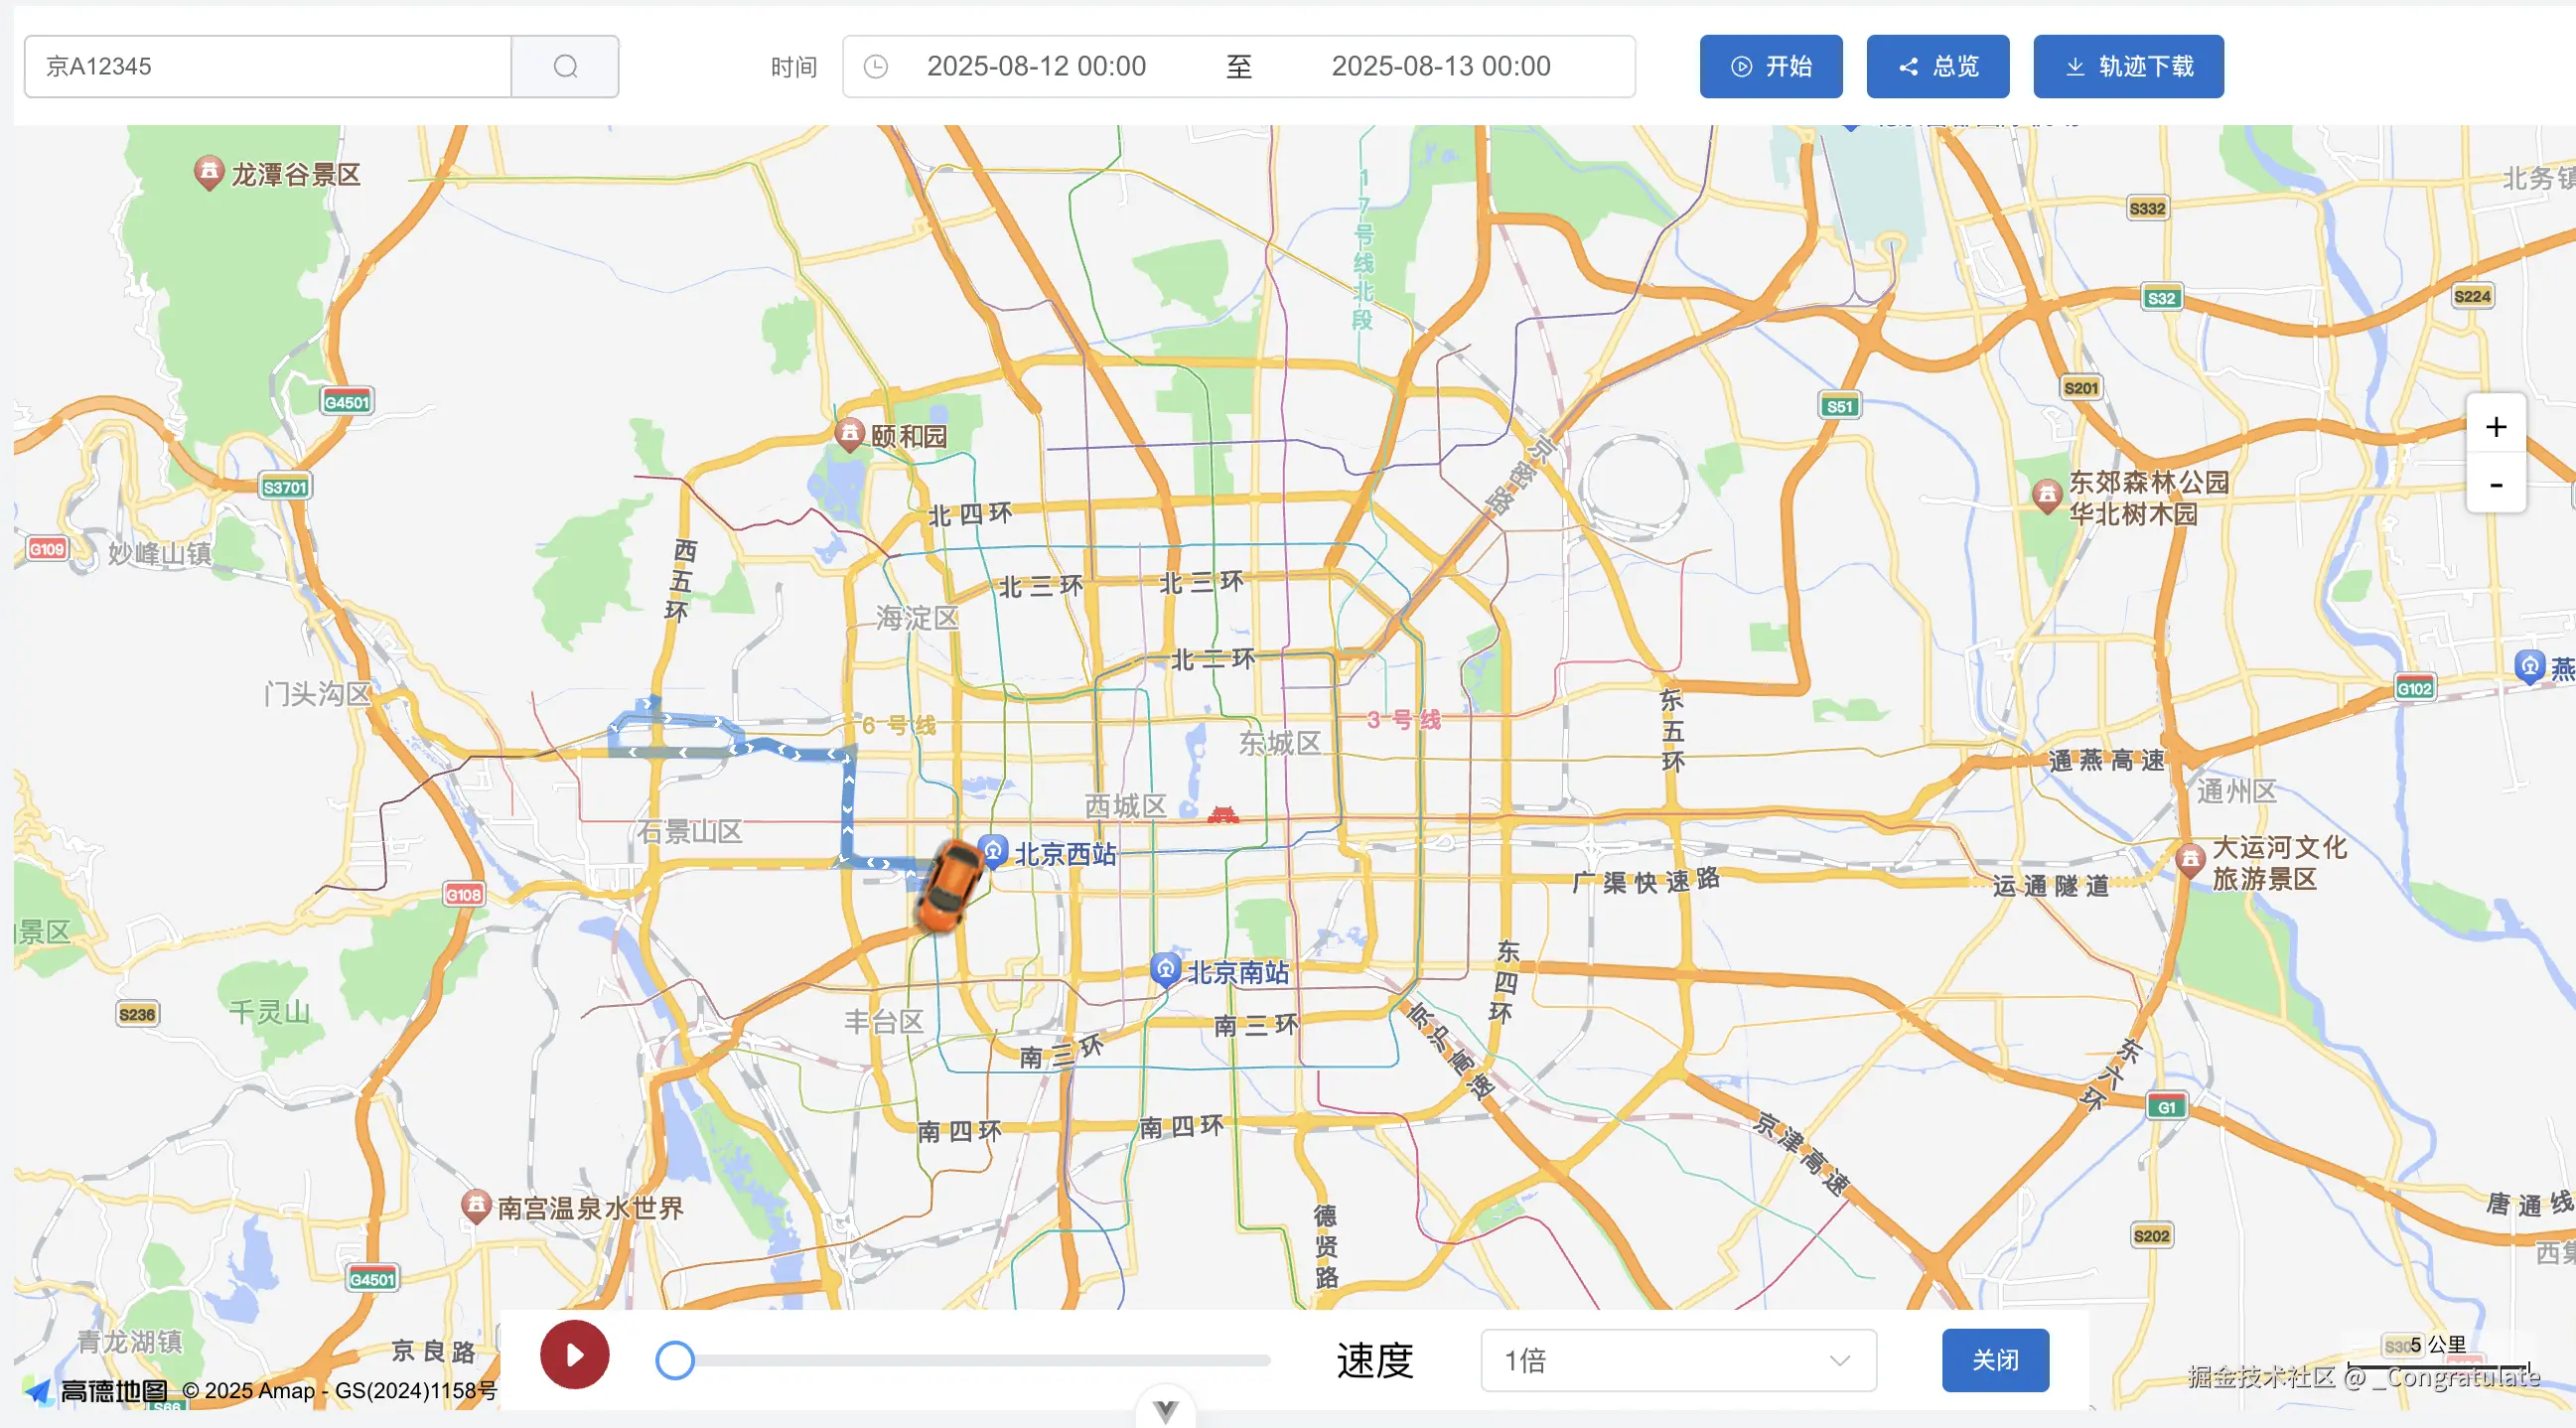
Task: Zoom in the map with plus button
Action: pos(2496,427)
